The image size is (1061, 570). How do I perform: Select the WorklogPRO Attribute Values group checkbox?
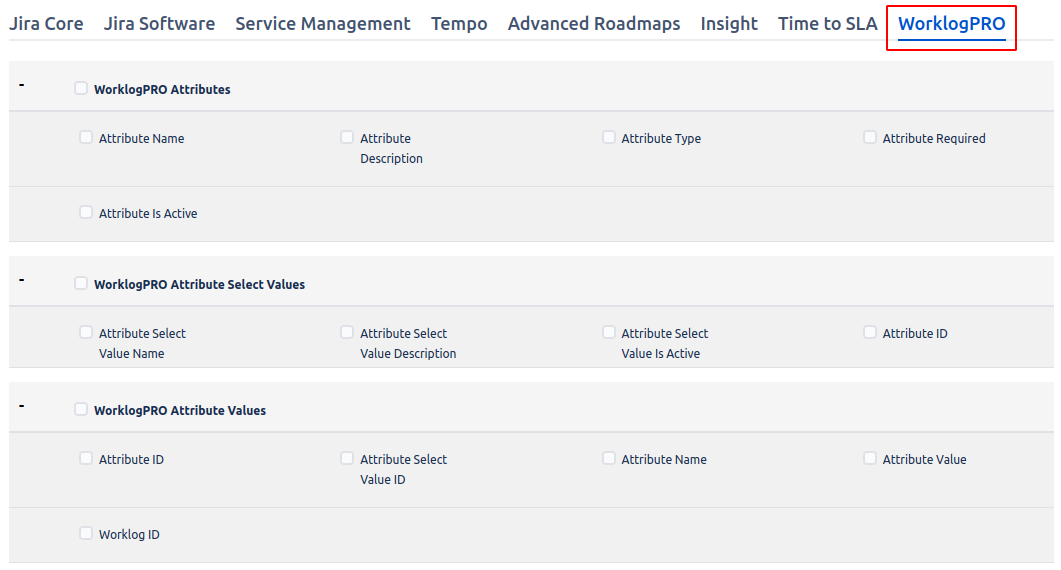(x=81, y=409)
